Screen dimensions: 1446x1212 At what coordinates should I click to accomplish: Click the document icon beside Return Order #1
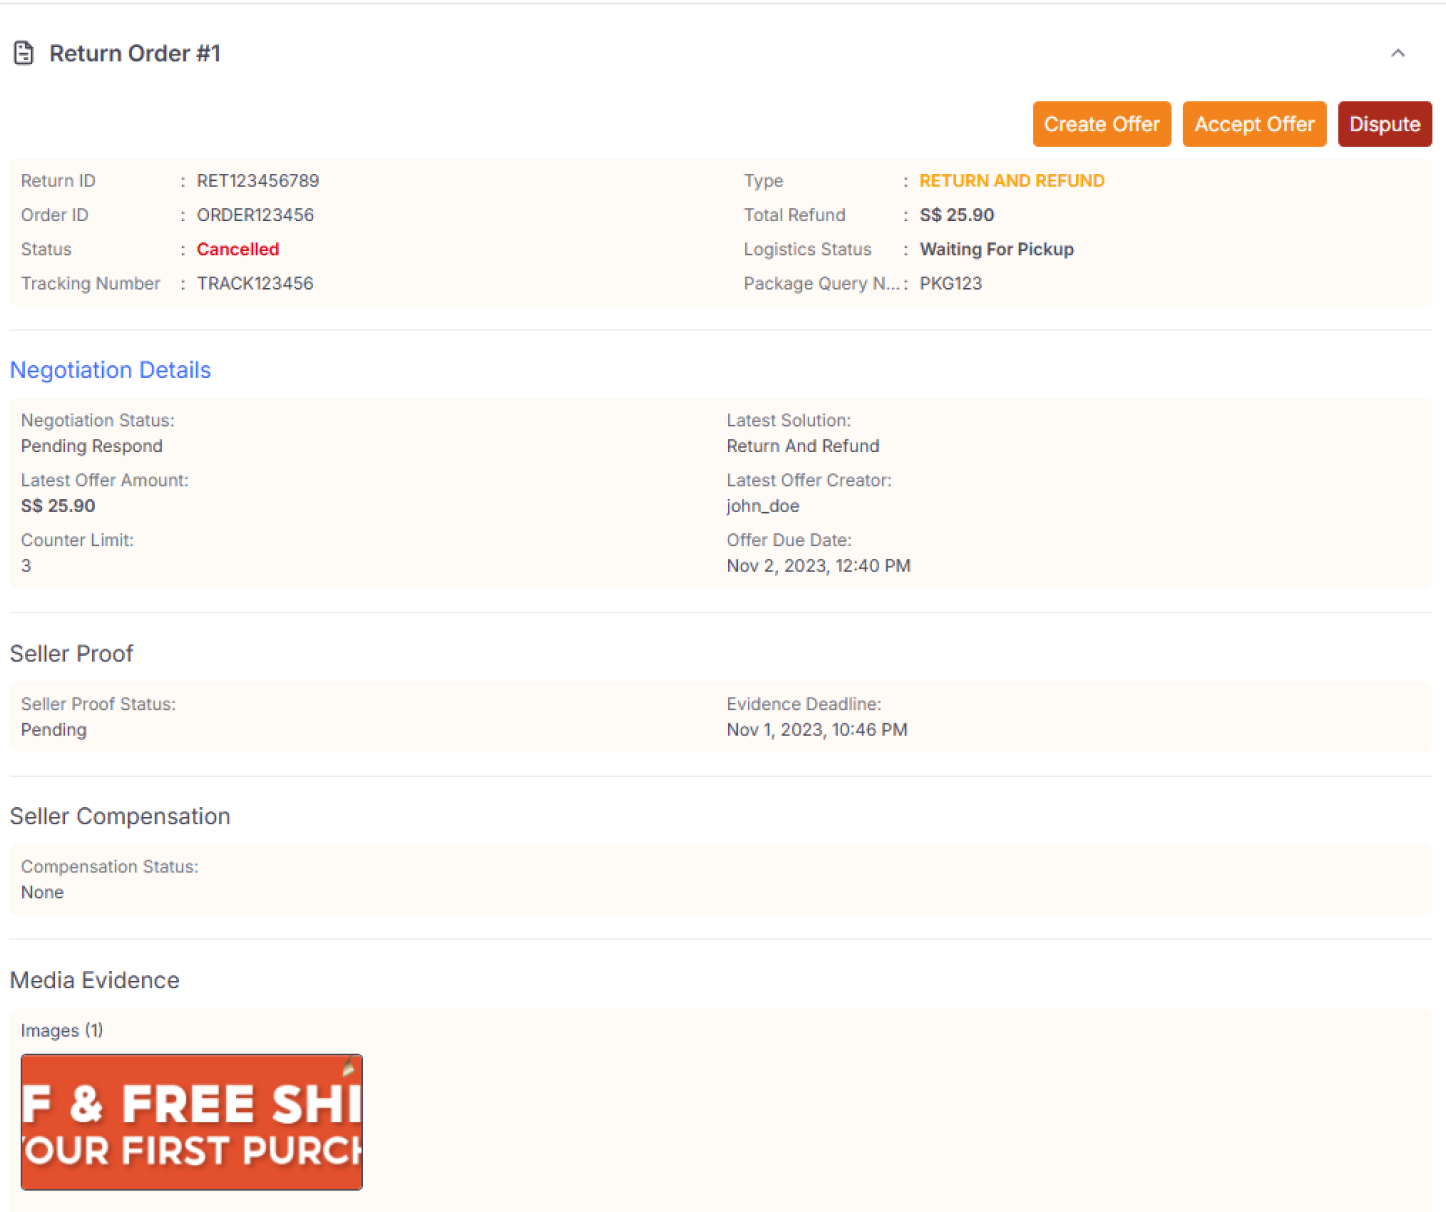(x=23, y=52)
